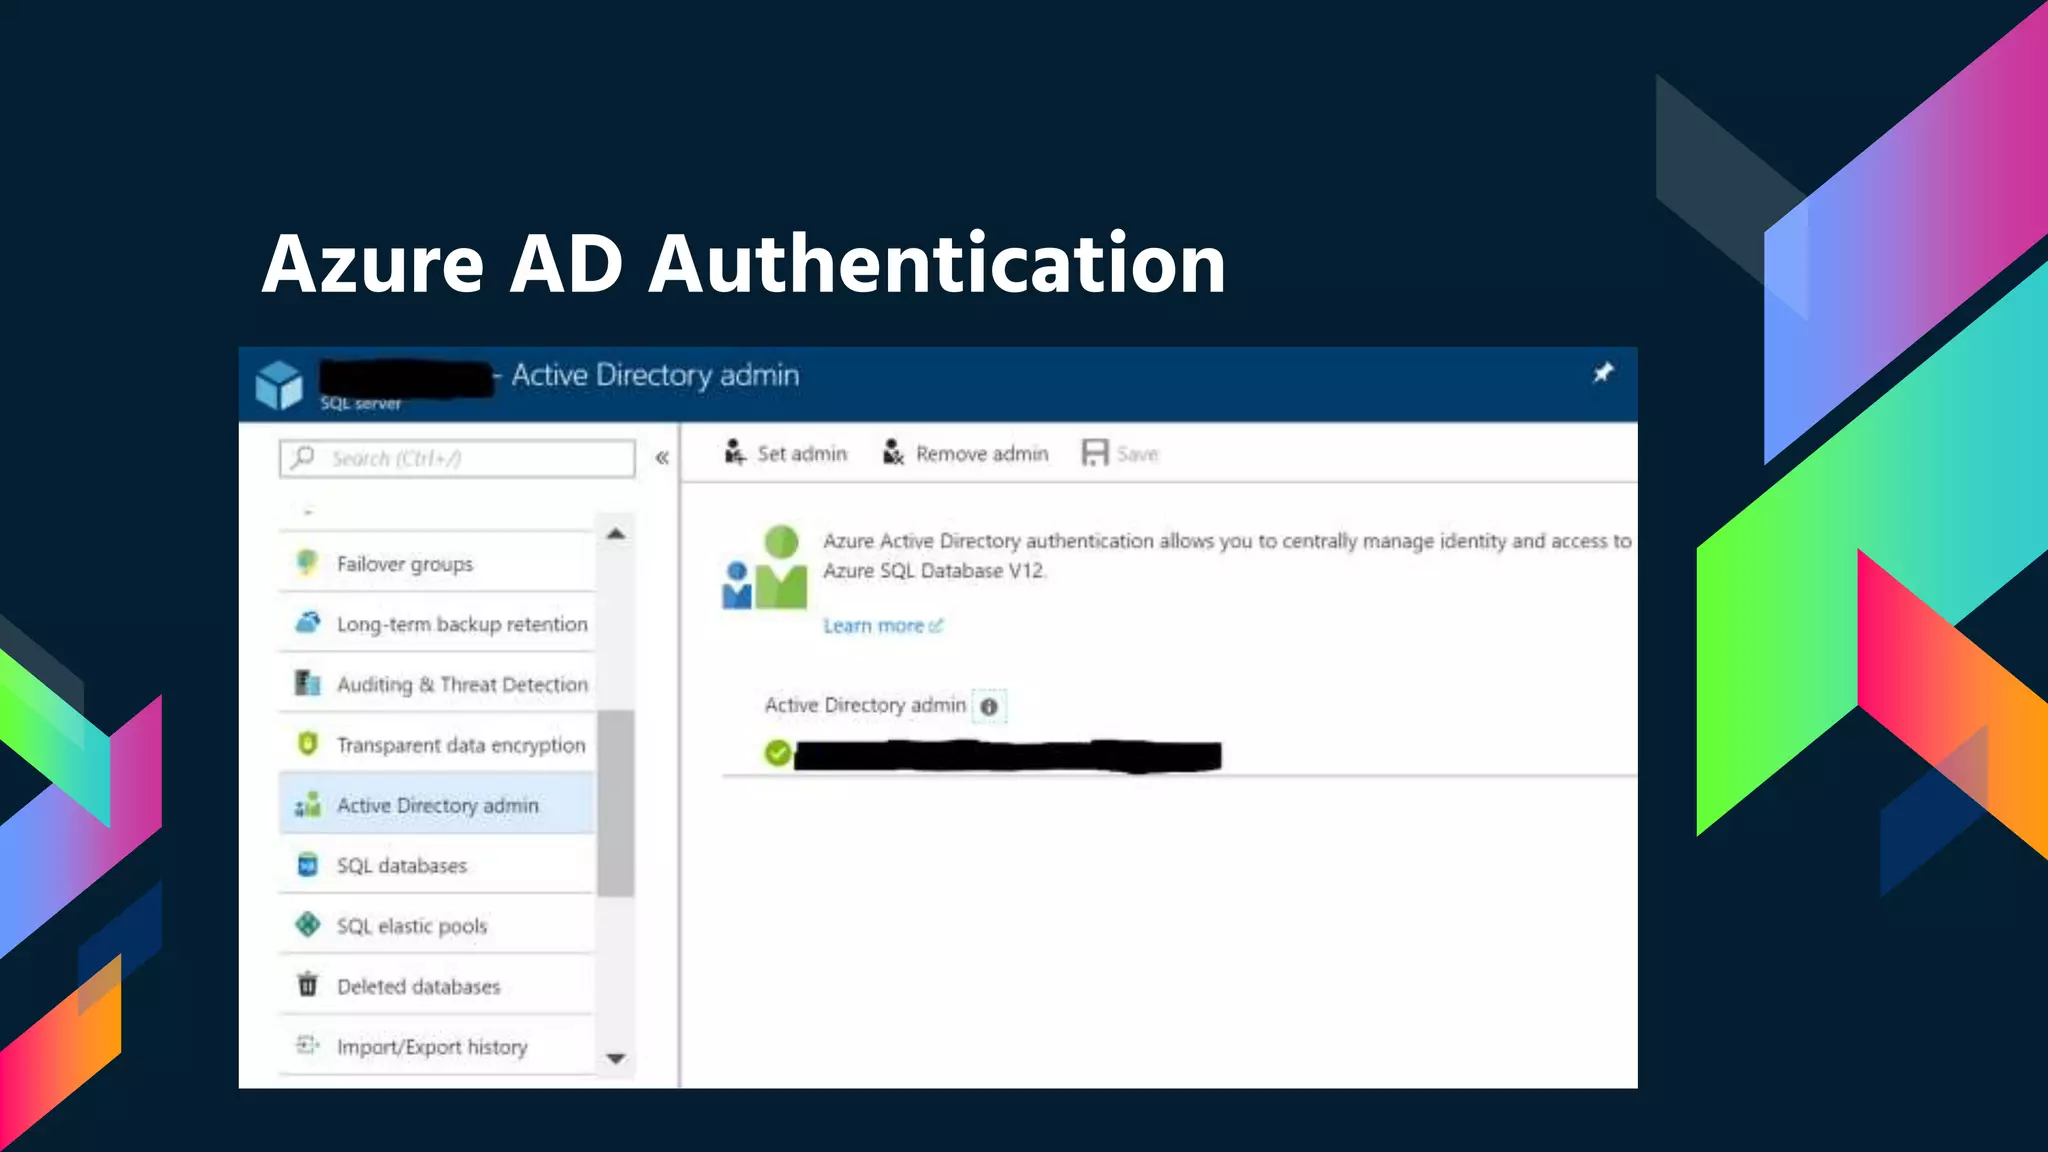
Task: Click the SQL elastic pools diamond icon
Action: 308,925
